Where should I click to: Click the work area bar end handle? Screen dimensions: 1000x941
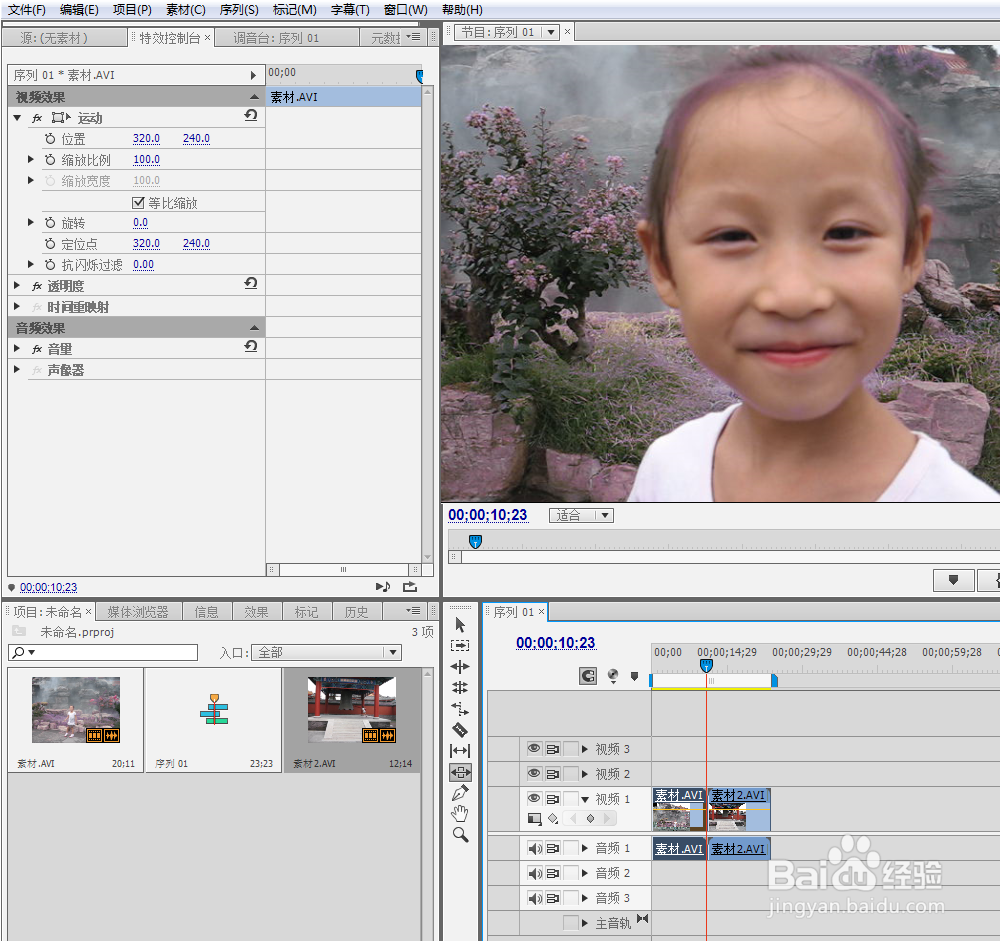774,681
